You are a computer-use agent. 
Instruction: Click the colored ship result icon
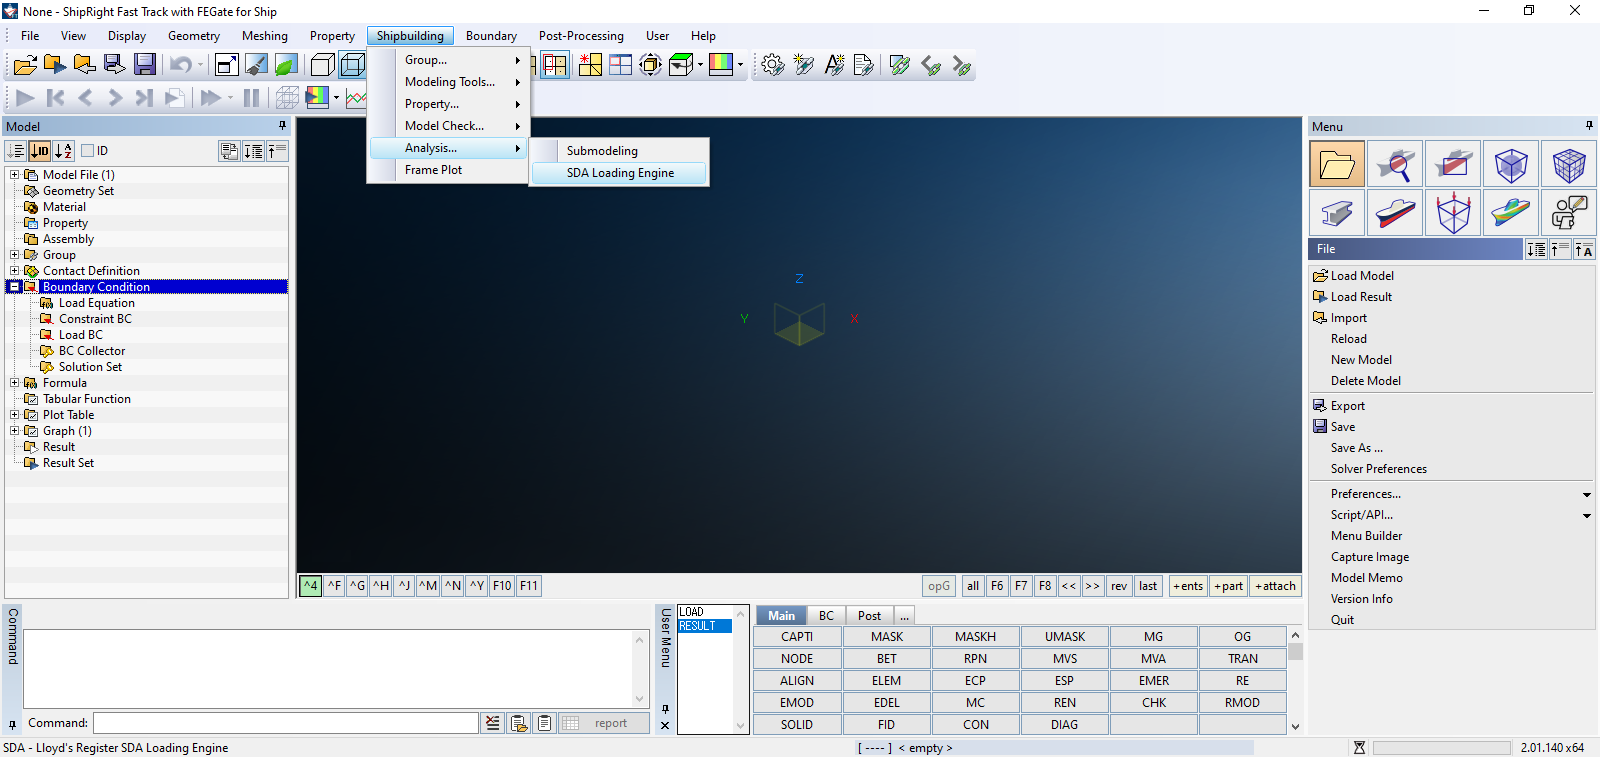[x=1510, y=213]
